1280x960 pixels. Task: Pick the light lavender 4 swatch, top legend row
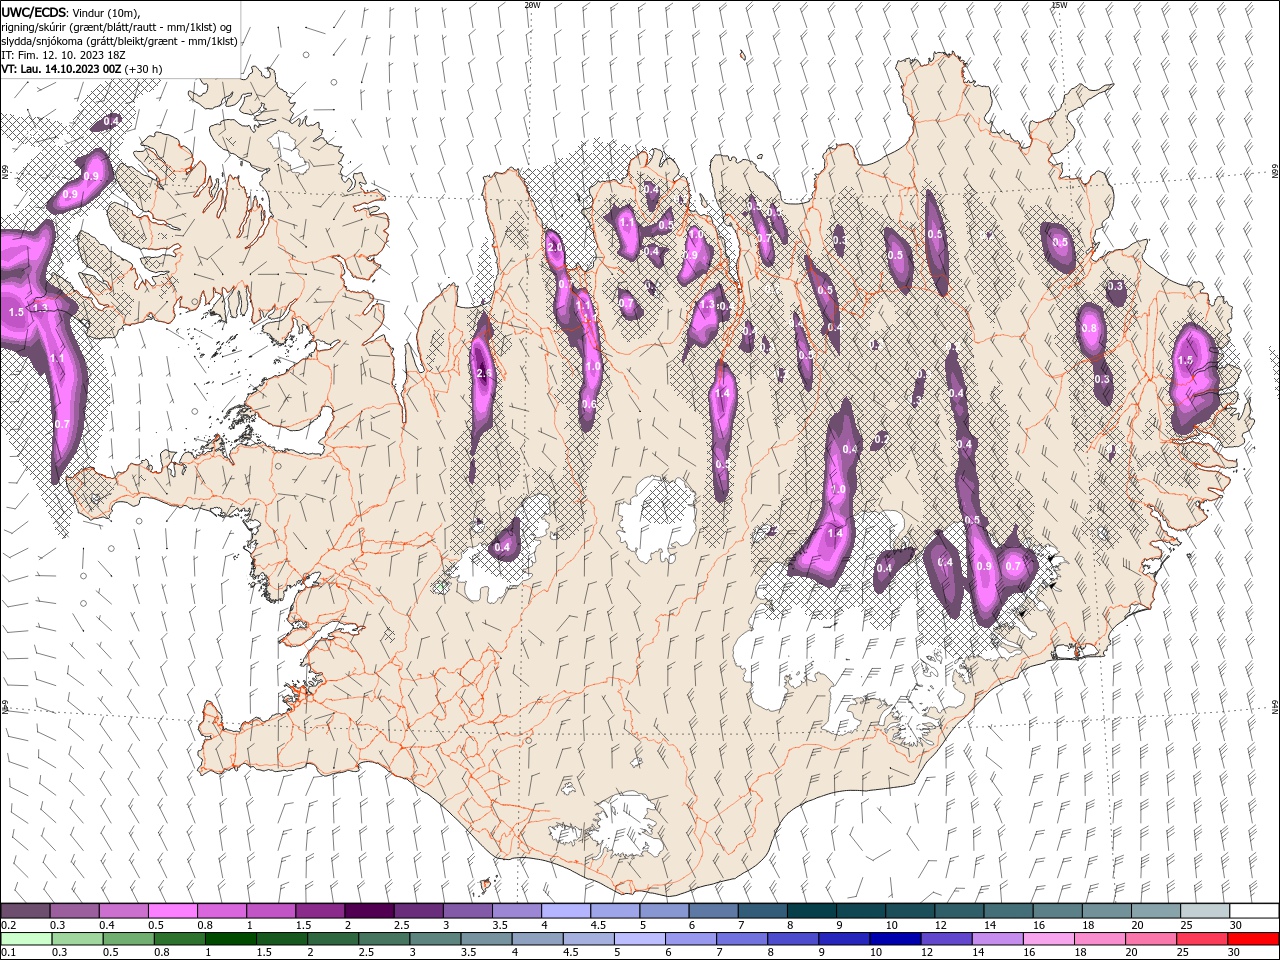click(565, 911)
